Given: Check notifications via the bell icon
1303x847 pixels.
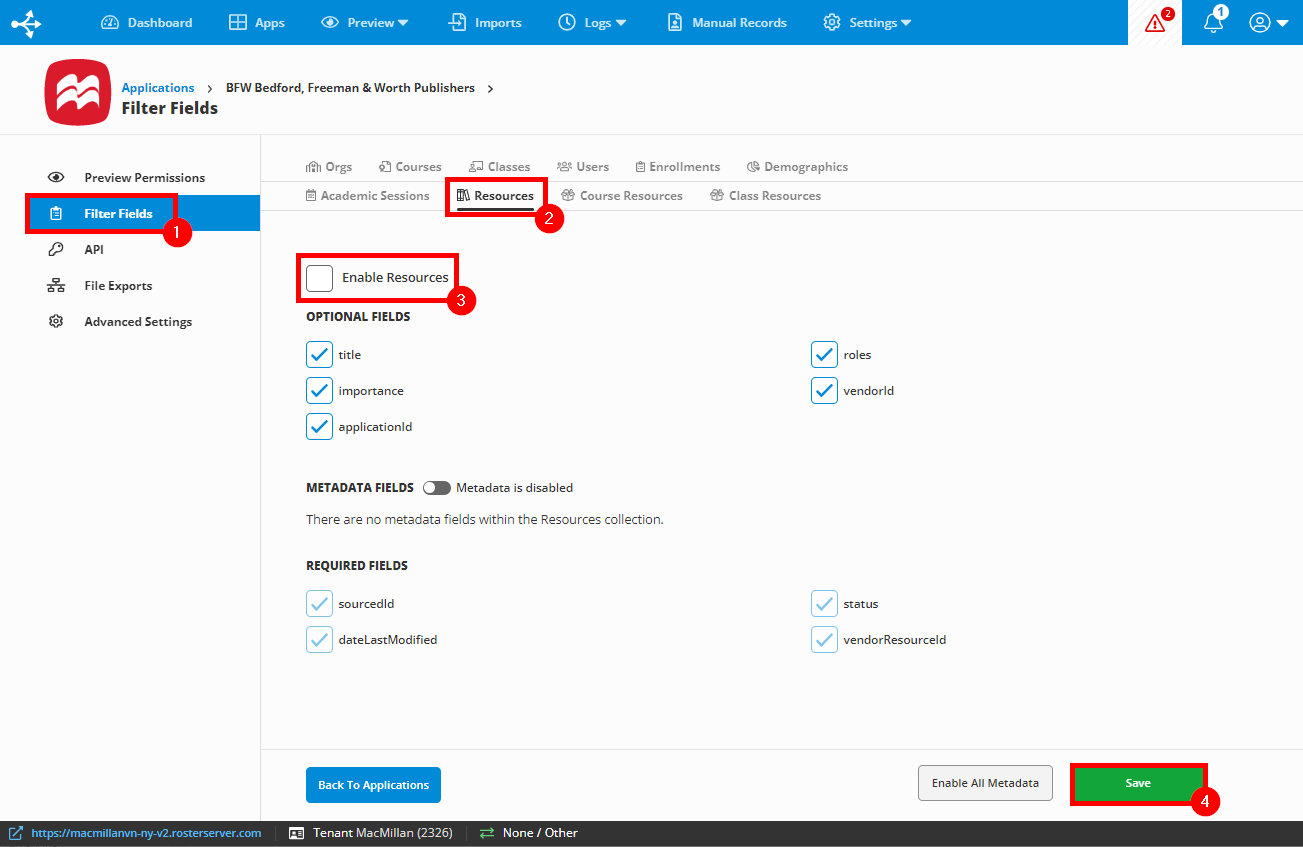Looking at the screenshot, I should (1212, 22).
